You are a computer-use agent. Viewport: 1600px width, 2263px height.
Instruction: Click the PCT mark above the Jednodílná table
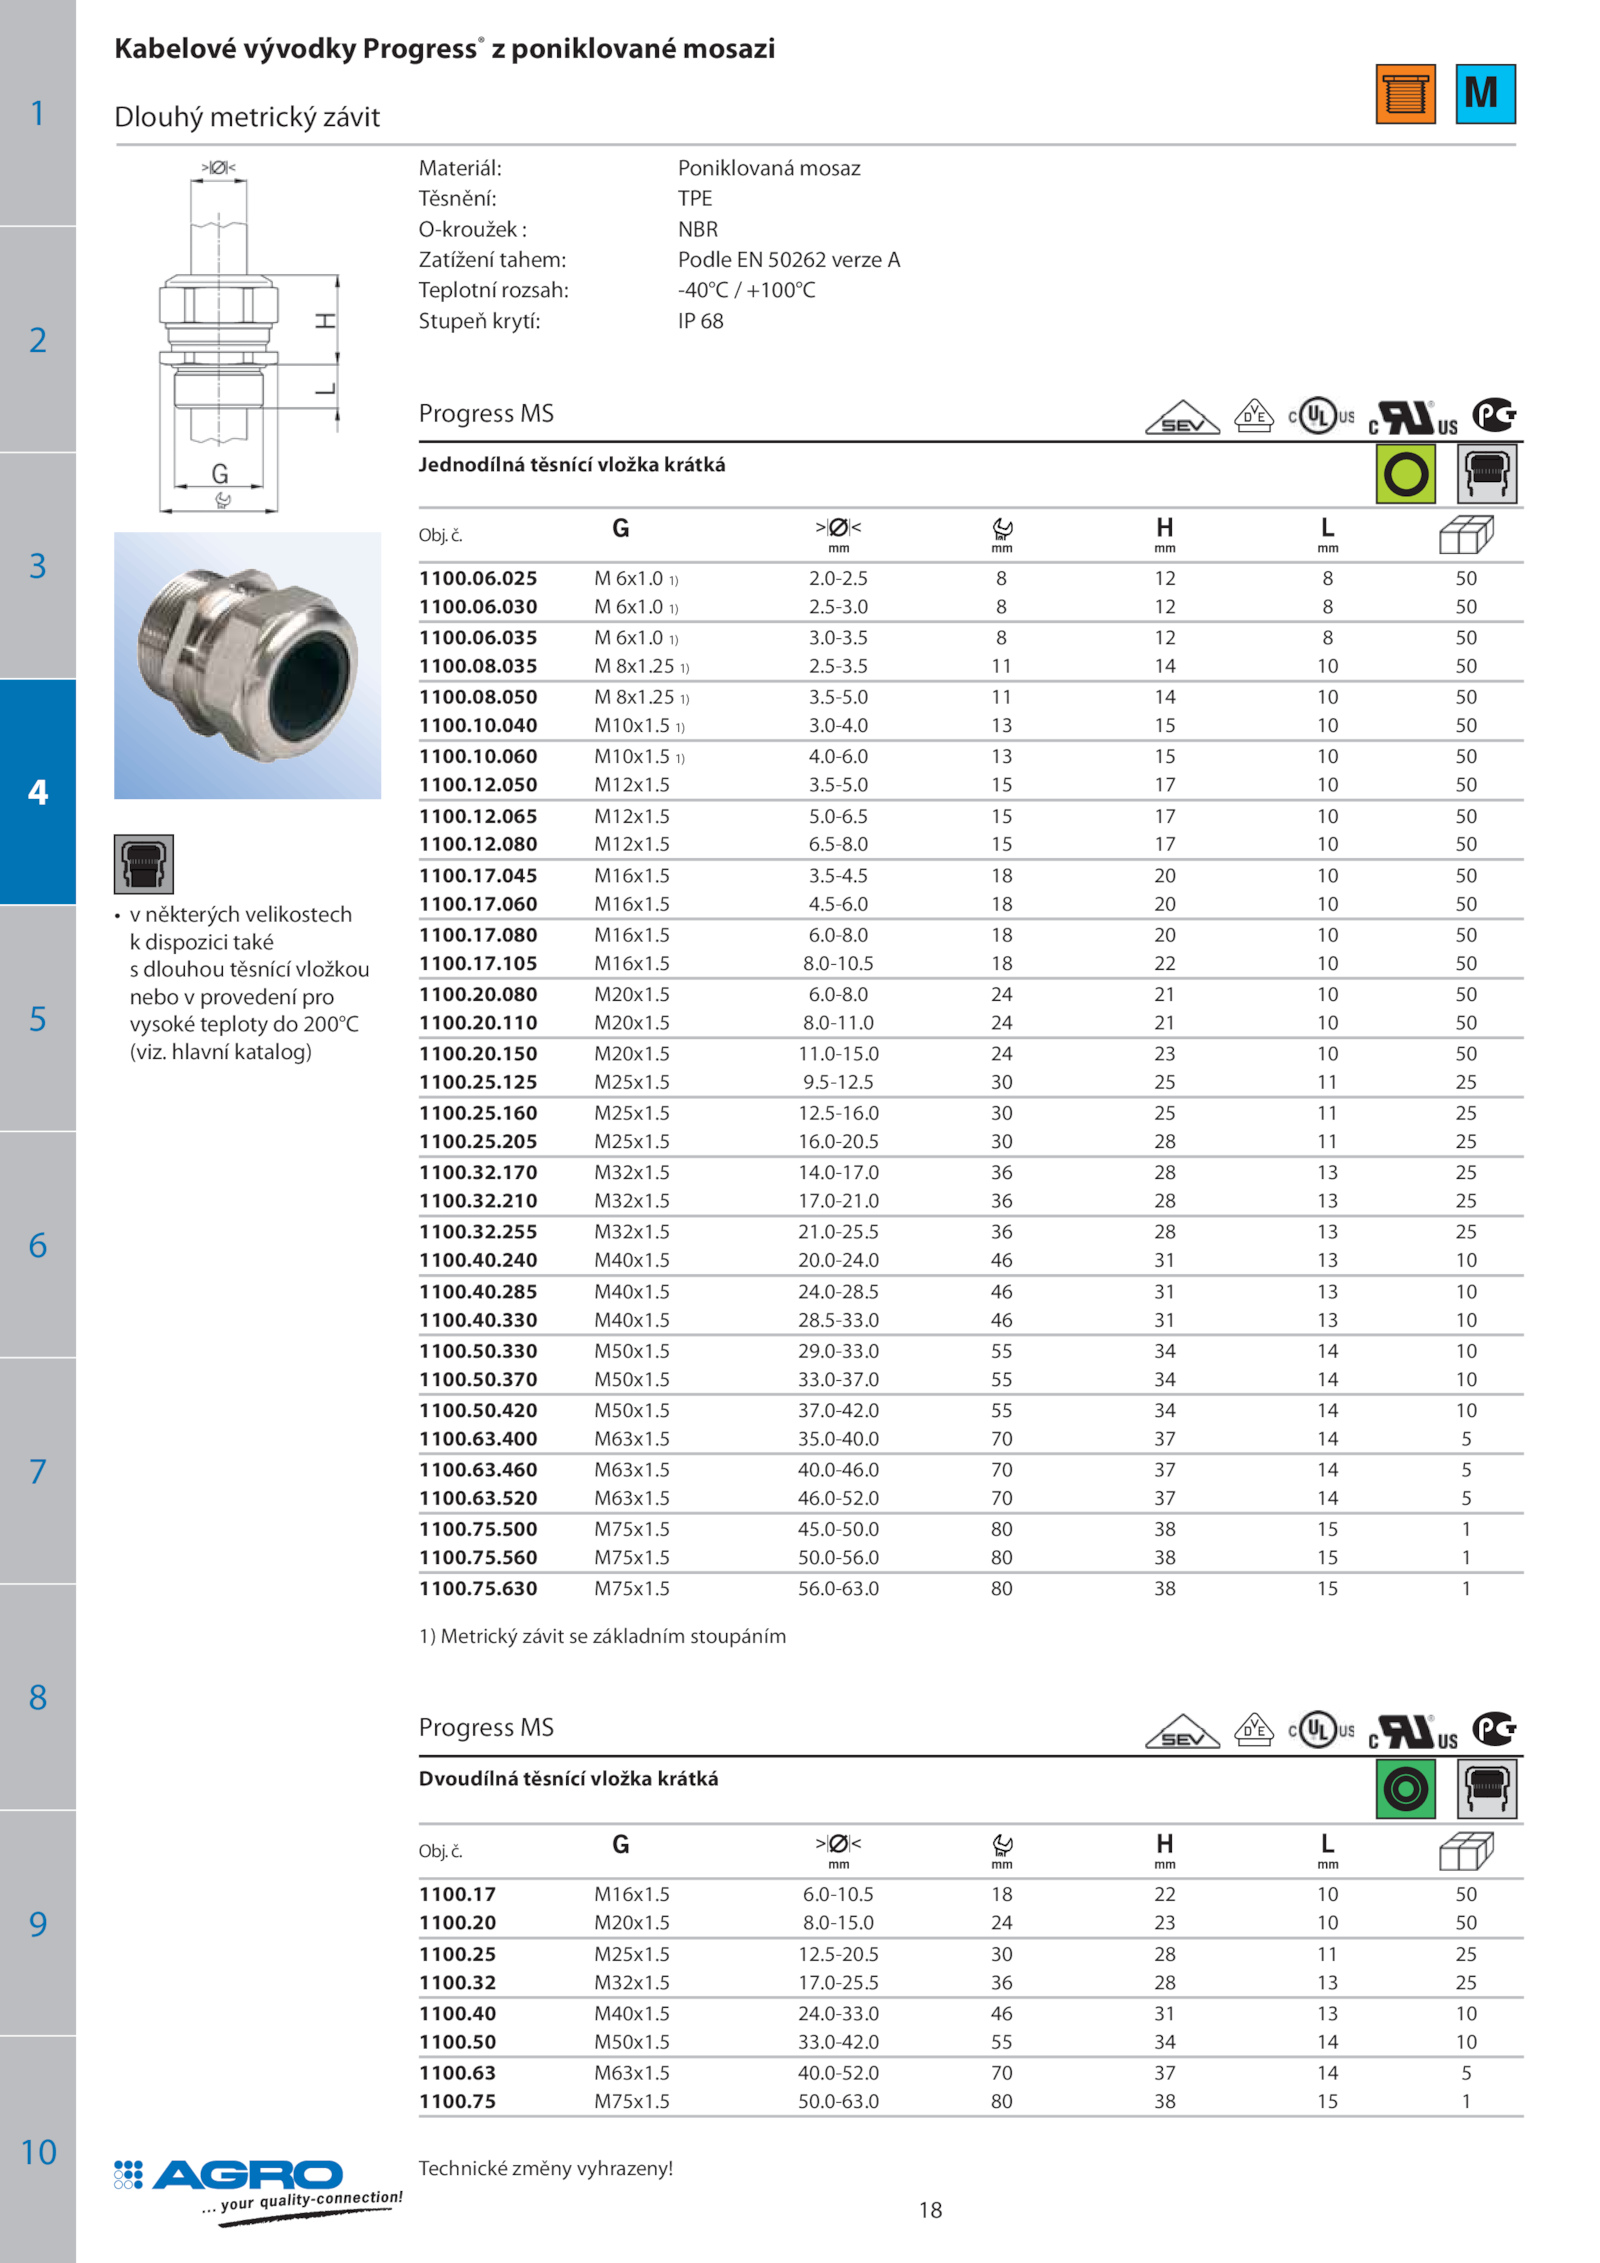(1494, 415)
